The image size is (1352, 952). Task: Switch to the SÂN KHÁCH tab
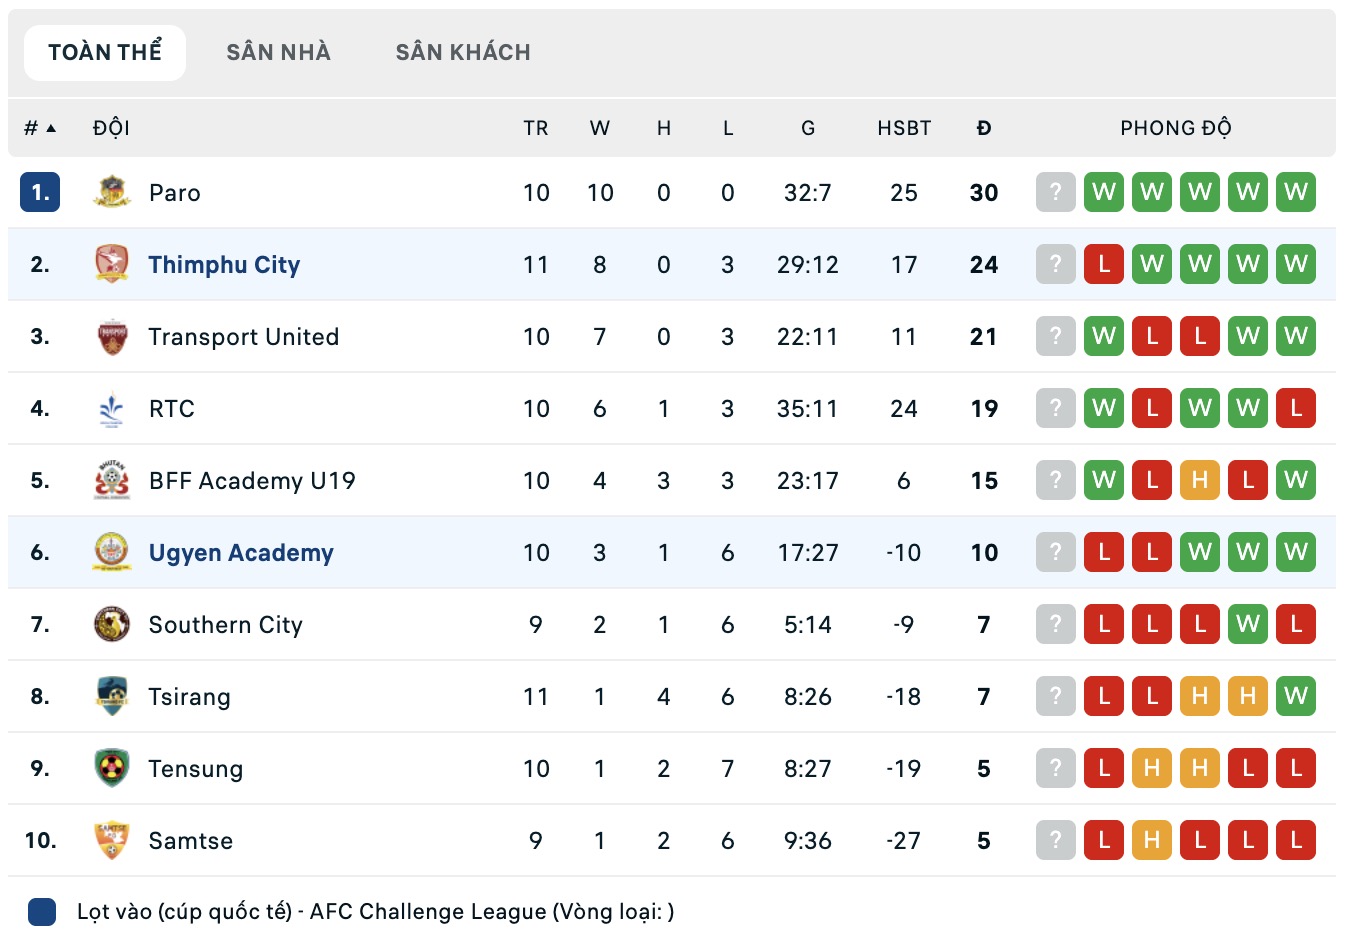coord(463,52)
